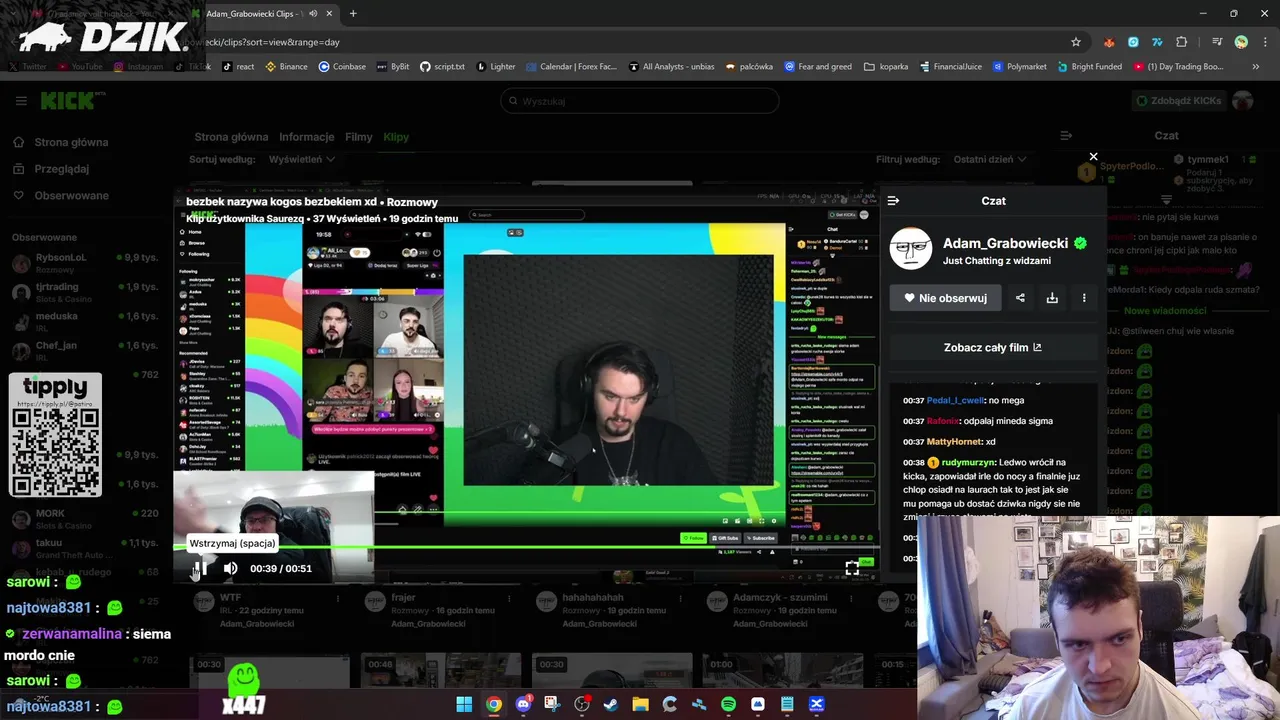Open Spotify from the taskbar
Image resolution: width=1280 pixels, height=720 pixels.
coord(728,704)
